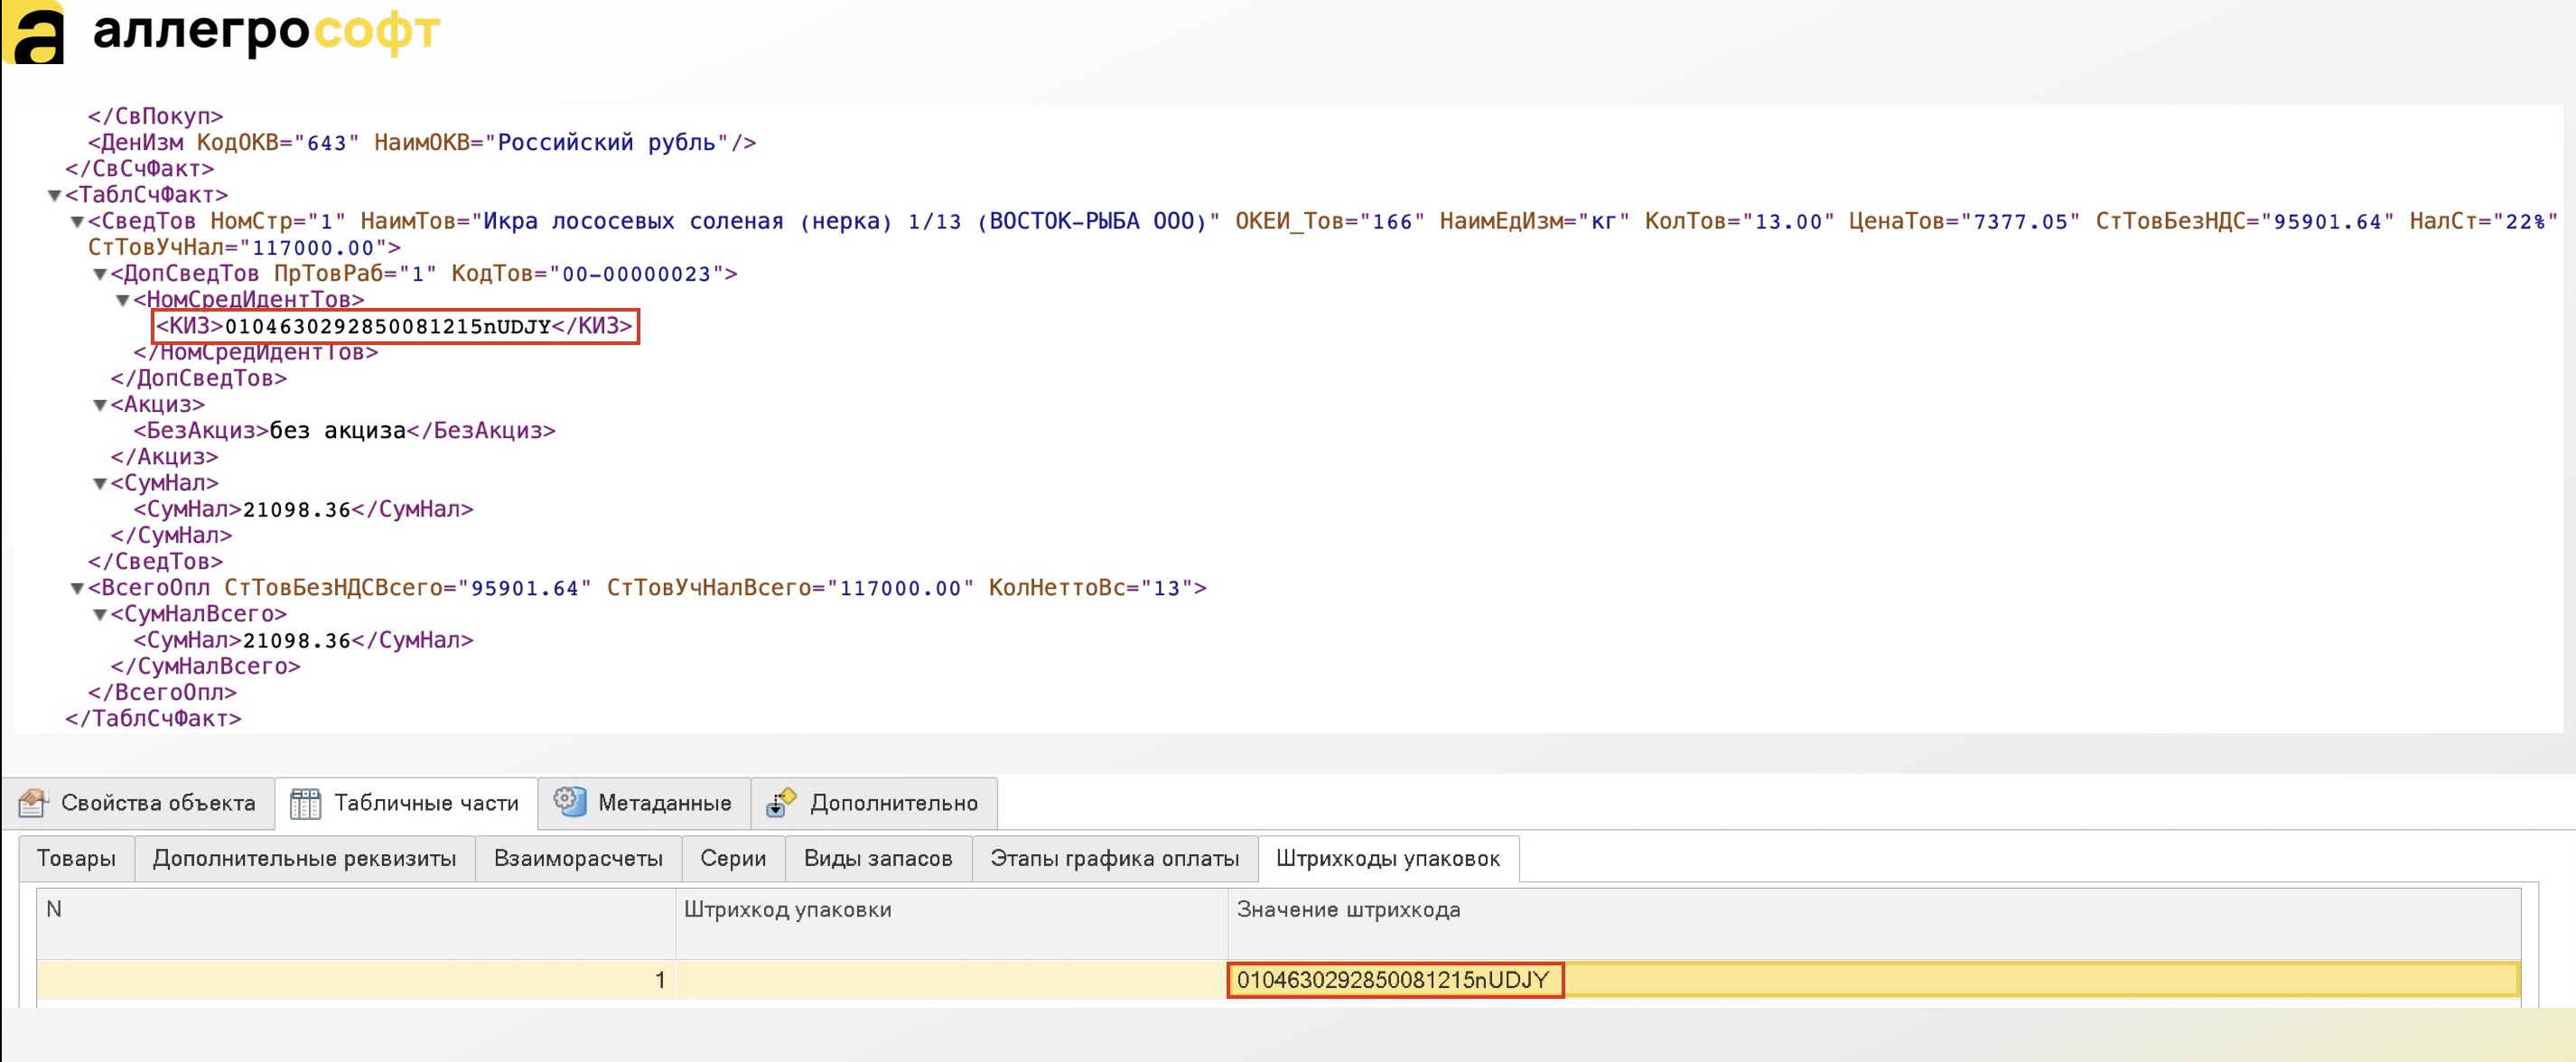The width and height of the screenshot is (2576, 1062).
Task: Open the Метаданные tab
Action: tap(644, 803)
